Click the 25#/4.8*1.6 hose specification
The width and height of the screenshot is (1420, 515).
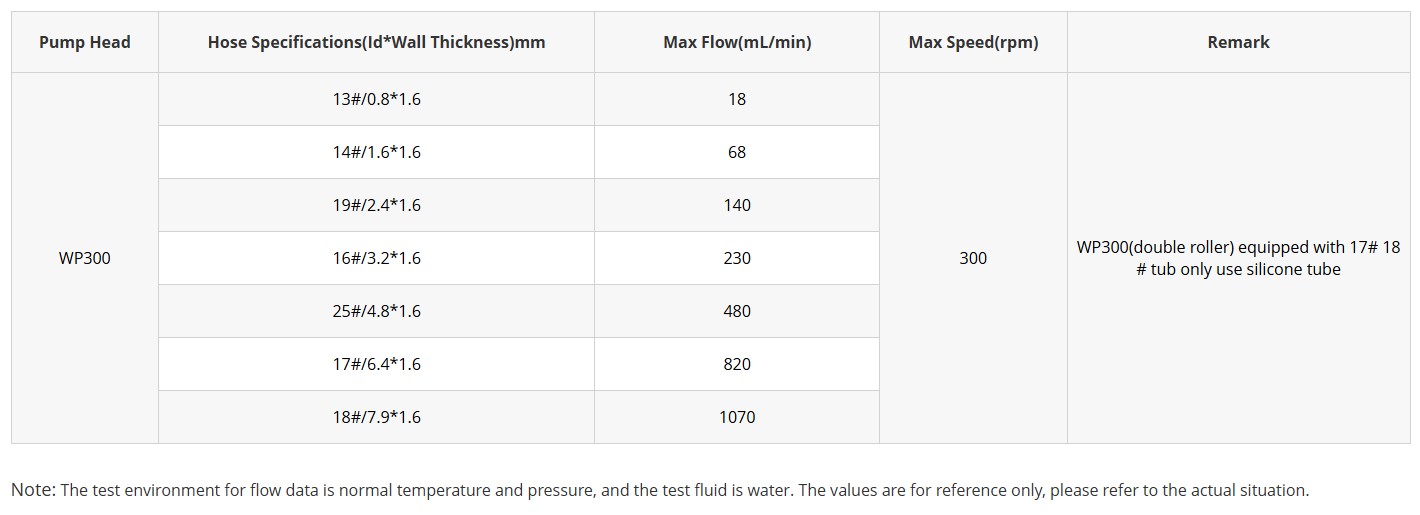point(376,311)
